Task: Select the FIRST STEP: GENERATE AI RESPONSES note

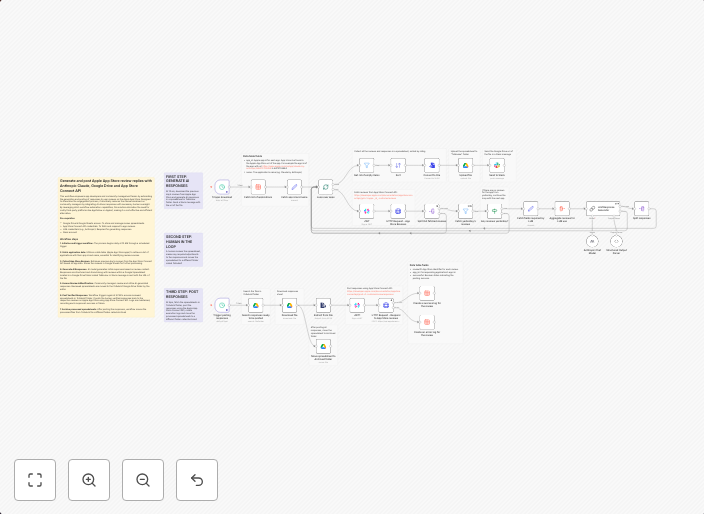Action: [184, 191]
